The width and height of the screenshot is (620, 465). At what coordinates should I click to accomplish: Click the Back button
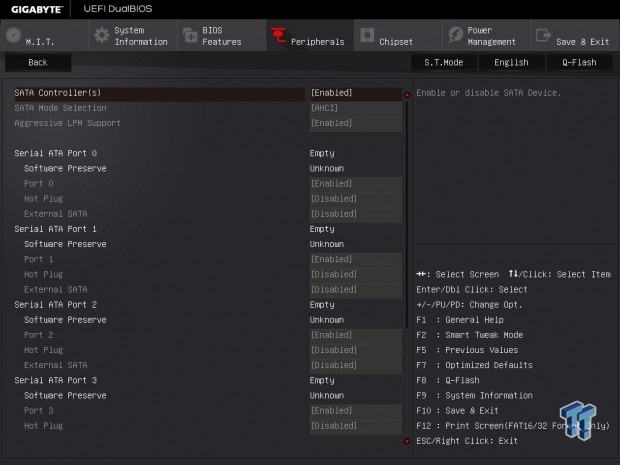click(38, 62)
